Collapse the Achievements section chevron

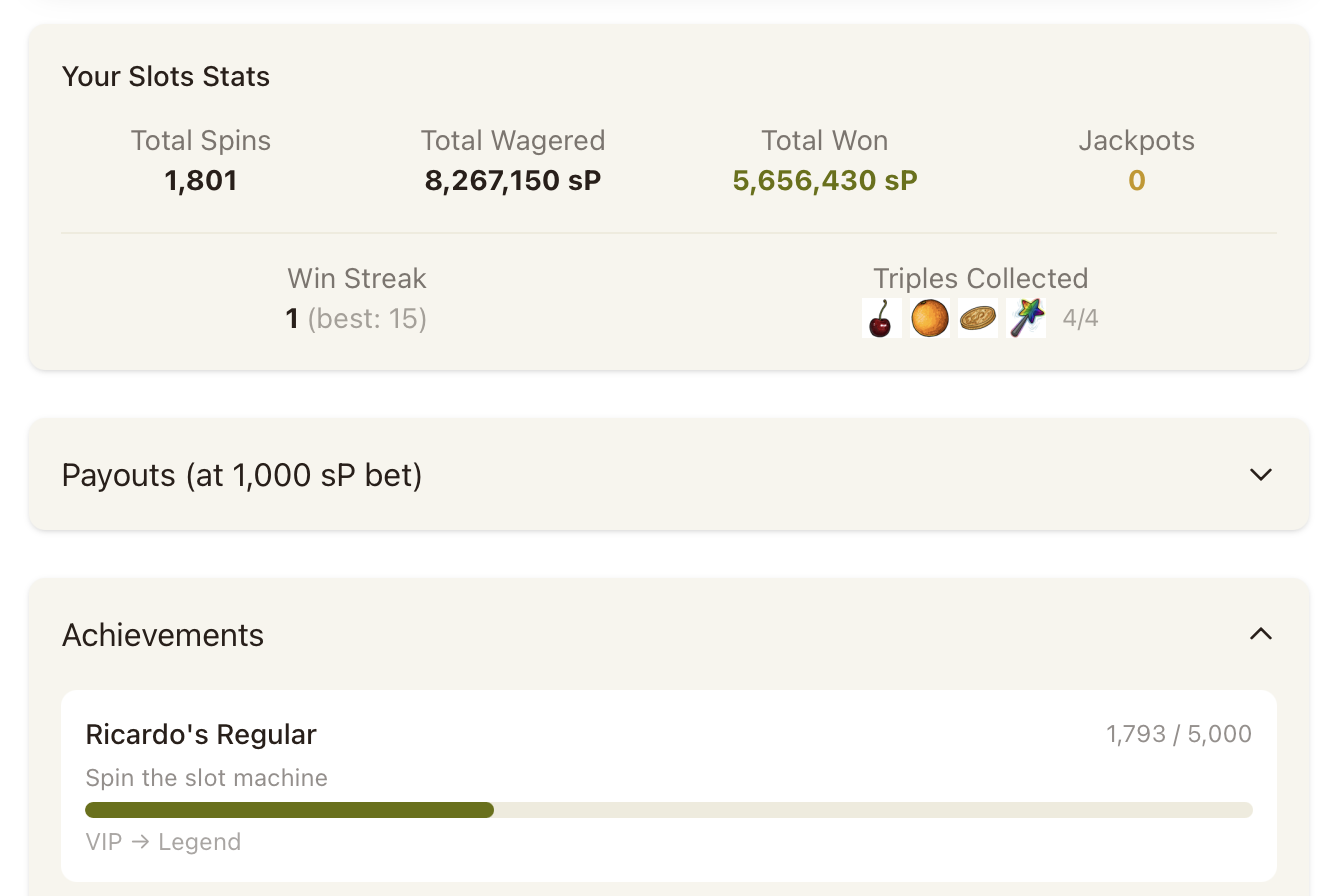1261,634
